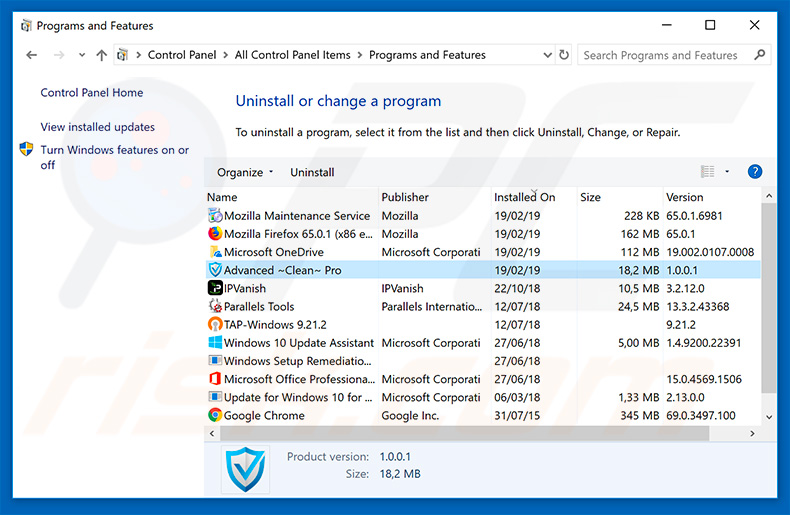Select the Google Chrome icon
Image resolution: width=790 pixels, height=515 pixels.
pyautogui.click(x=215, y=415)
